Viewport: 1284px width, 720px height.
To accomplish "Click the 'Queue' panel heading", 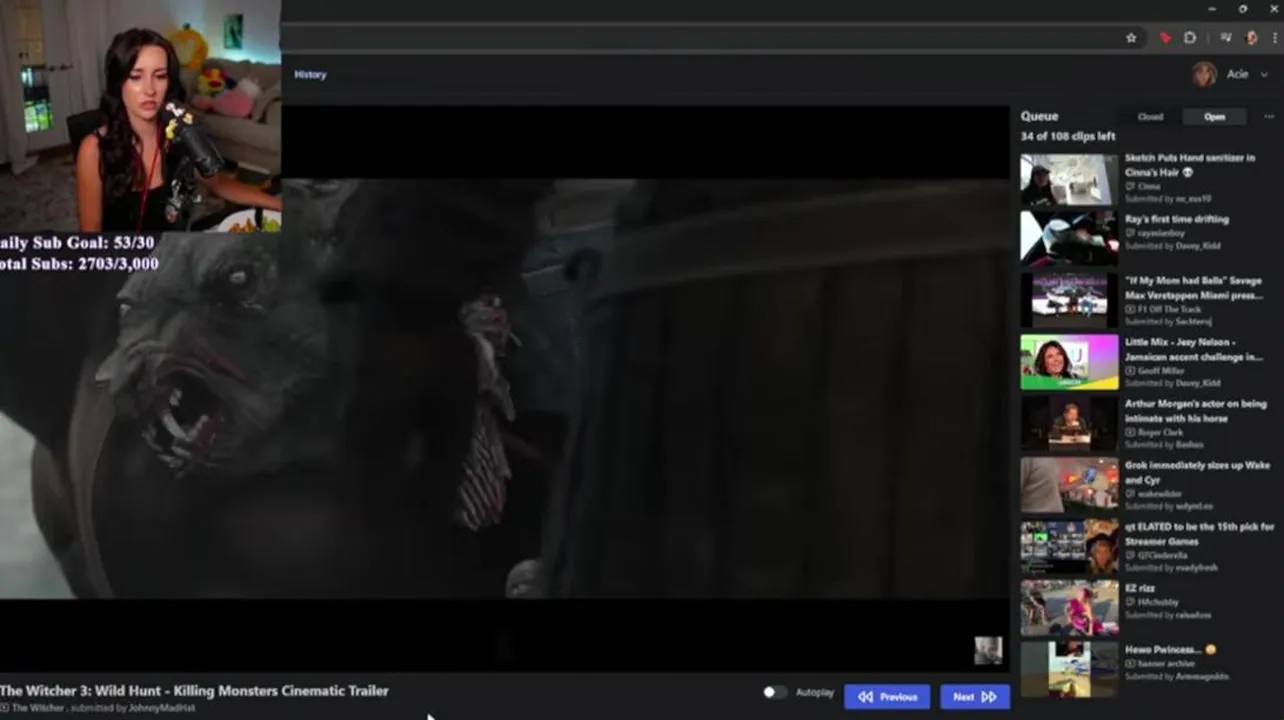I will pyautogui.click(x=1039, y=116).
